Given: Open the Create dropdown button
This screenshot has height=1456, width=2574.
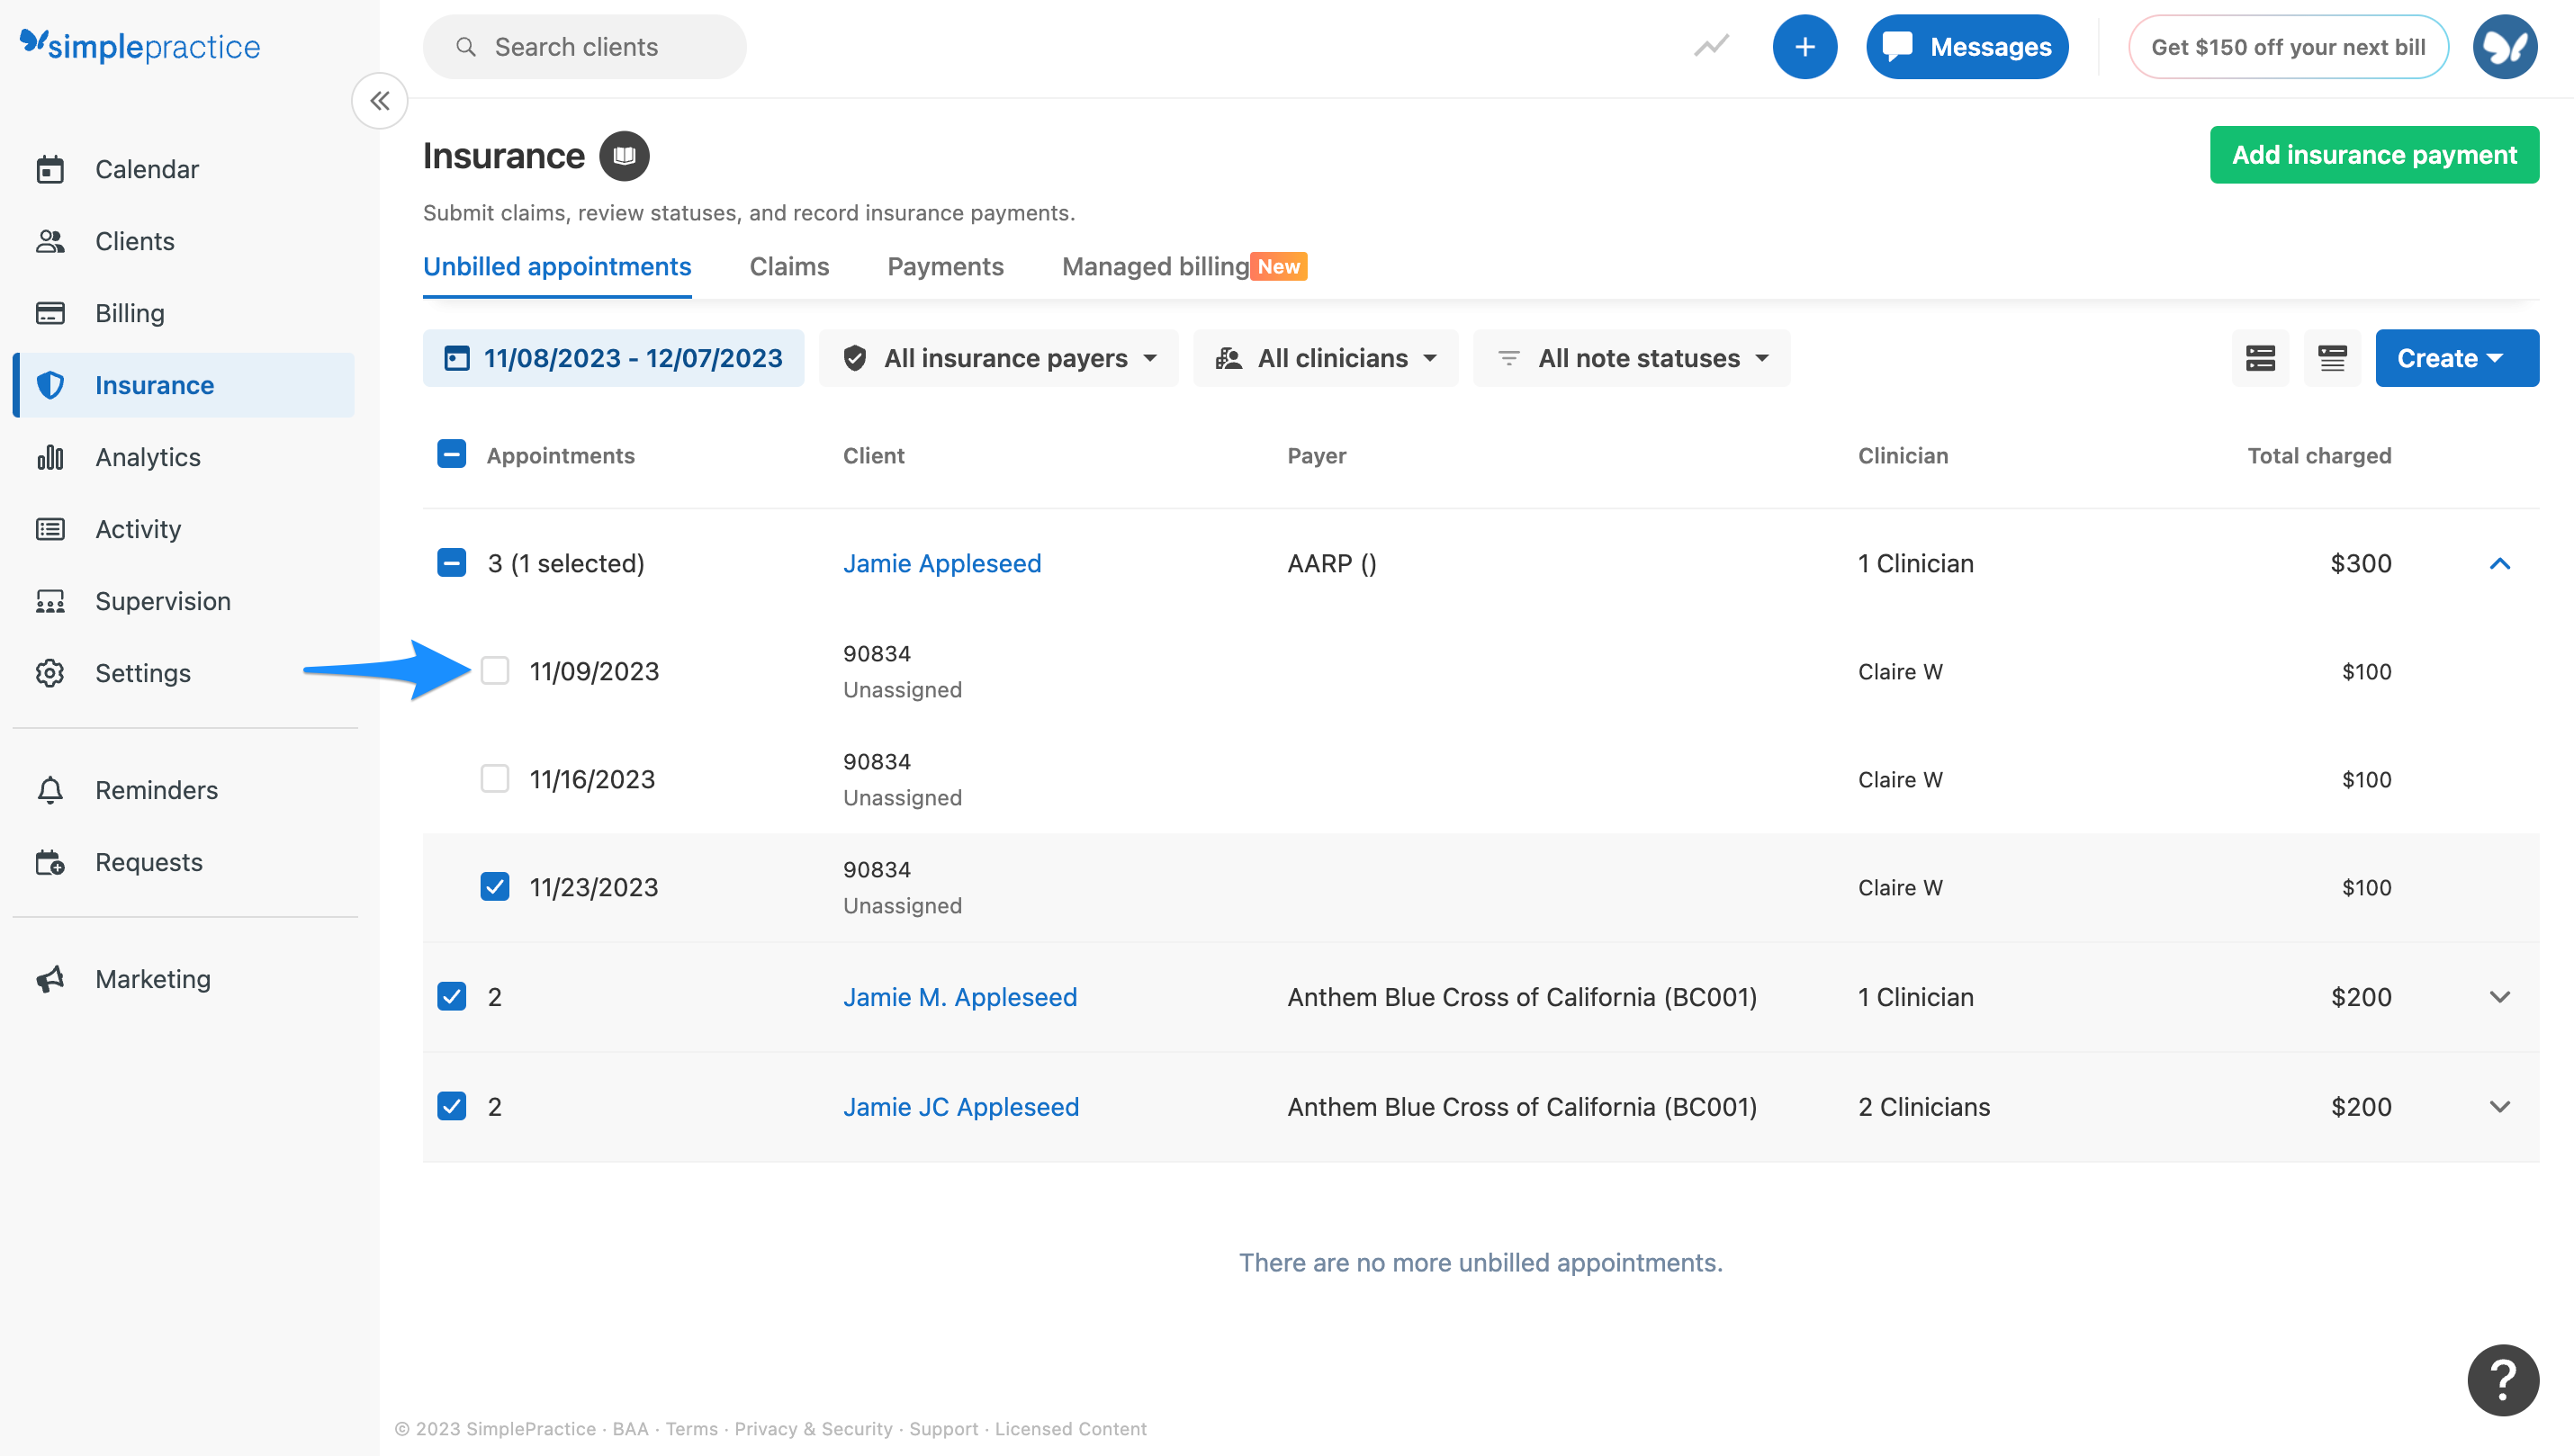Looking at the screenshot, I should click(2456, 358).
